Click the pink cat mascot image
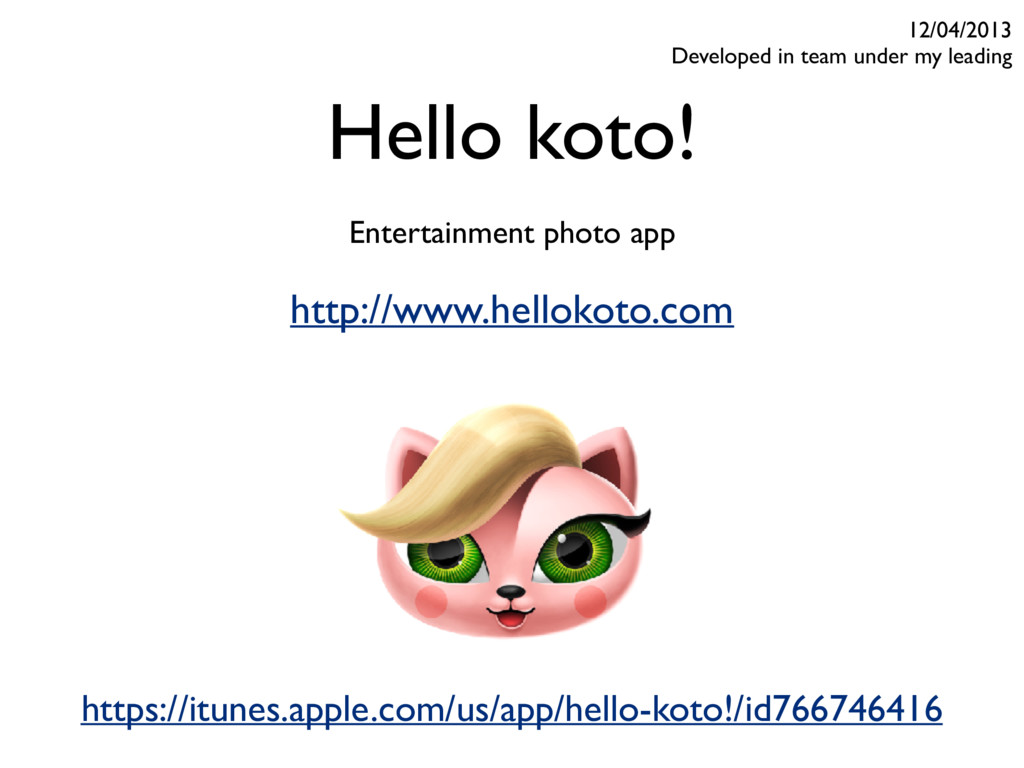 point(496,521)
